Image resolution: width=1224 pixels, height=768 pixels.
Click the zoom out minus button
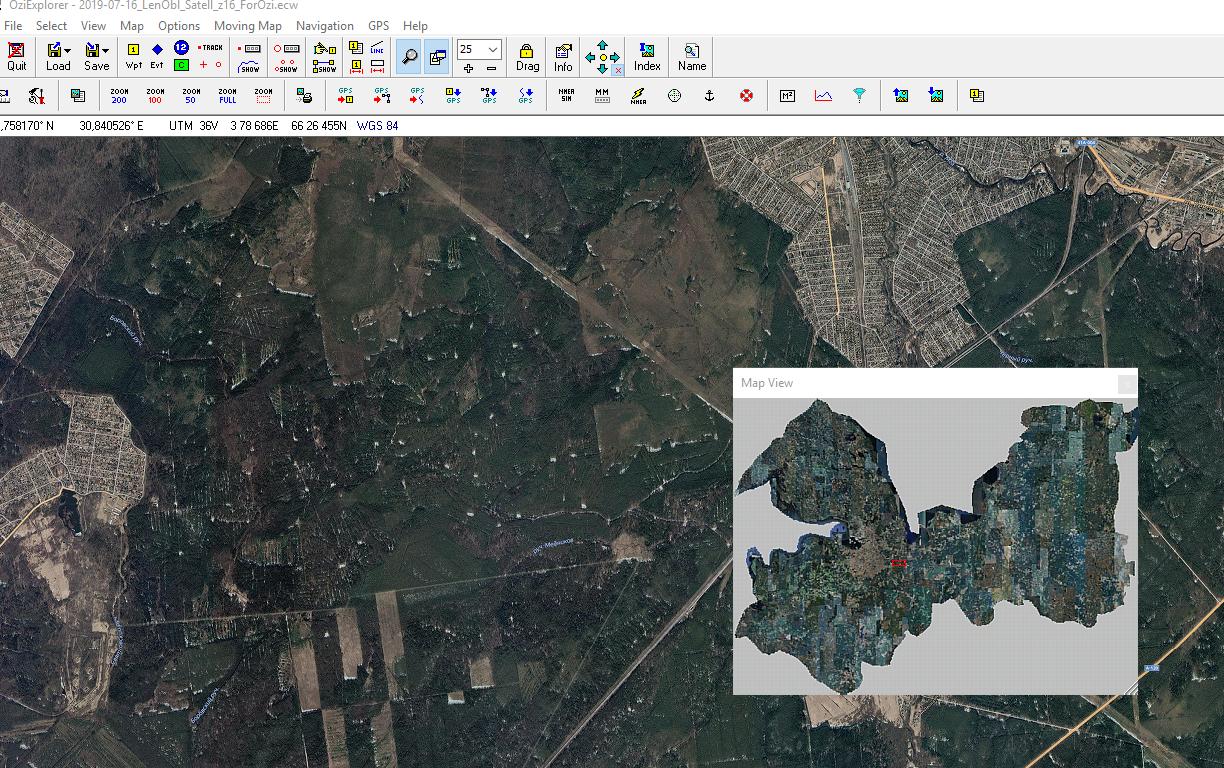491,68
